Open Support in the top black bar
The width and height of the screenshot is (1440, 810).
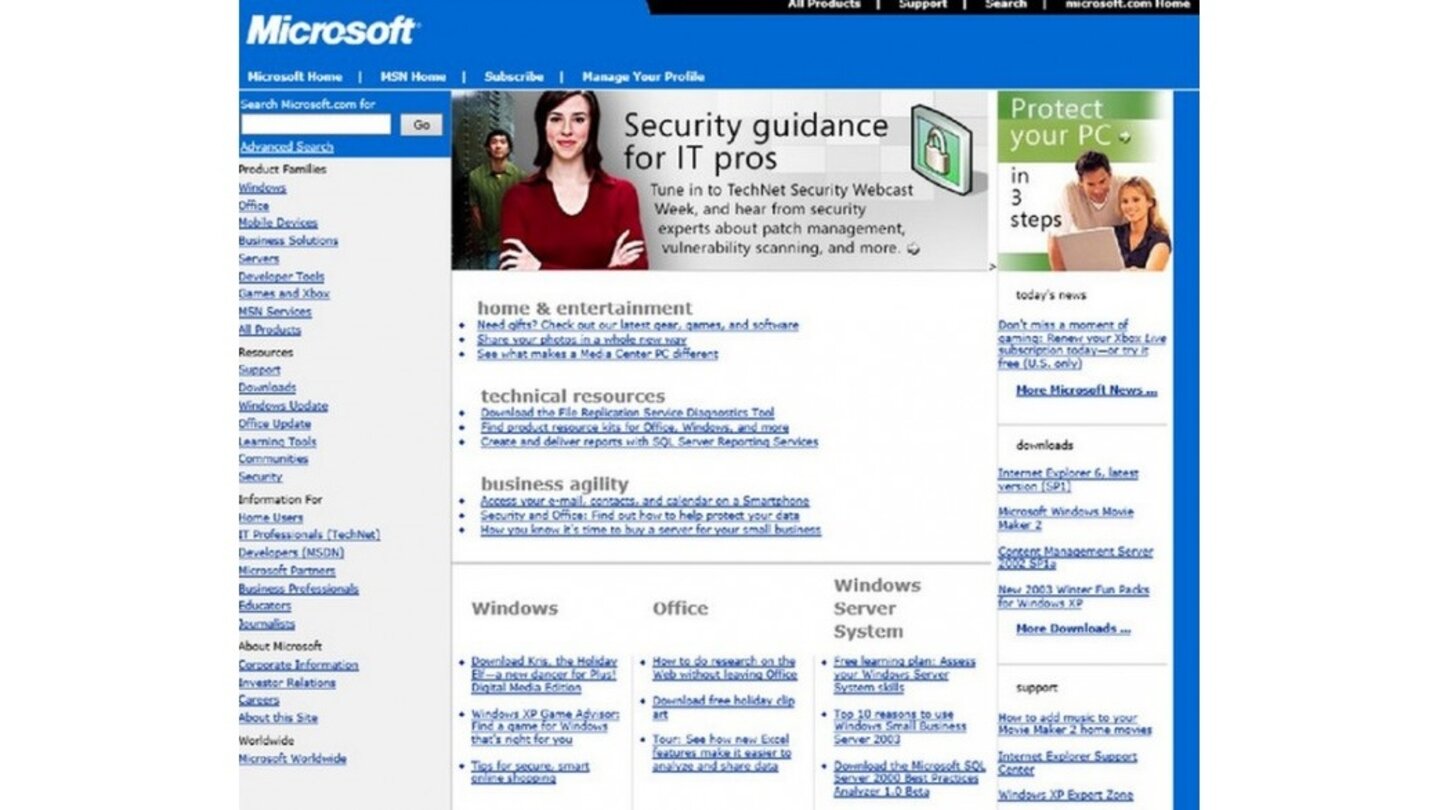pyautogui.click(x=922, y=4)
